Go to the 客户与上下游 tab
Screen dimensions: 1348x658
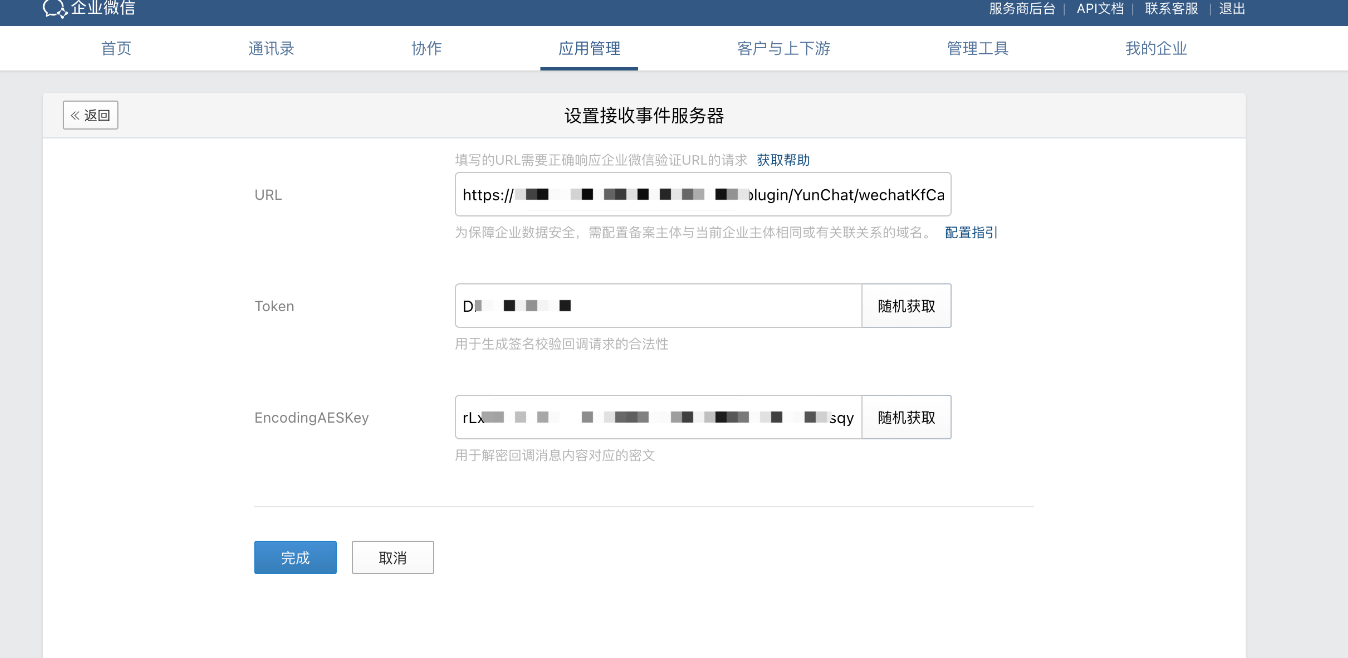point(783,49)
